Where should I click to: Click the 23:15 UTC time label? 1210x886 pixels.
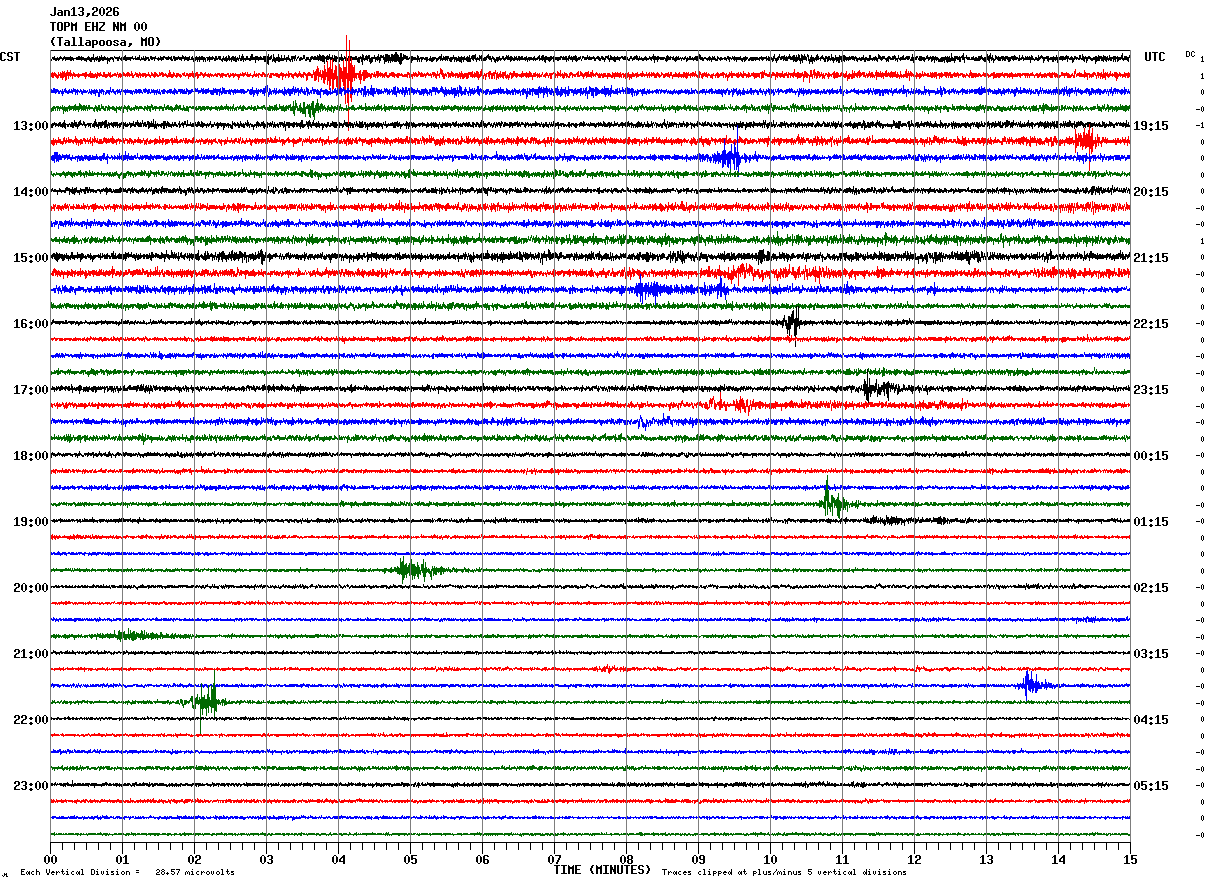1151,390
